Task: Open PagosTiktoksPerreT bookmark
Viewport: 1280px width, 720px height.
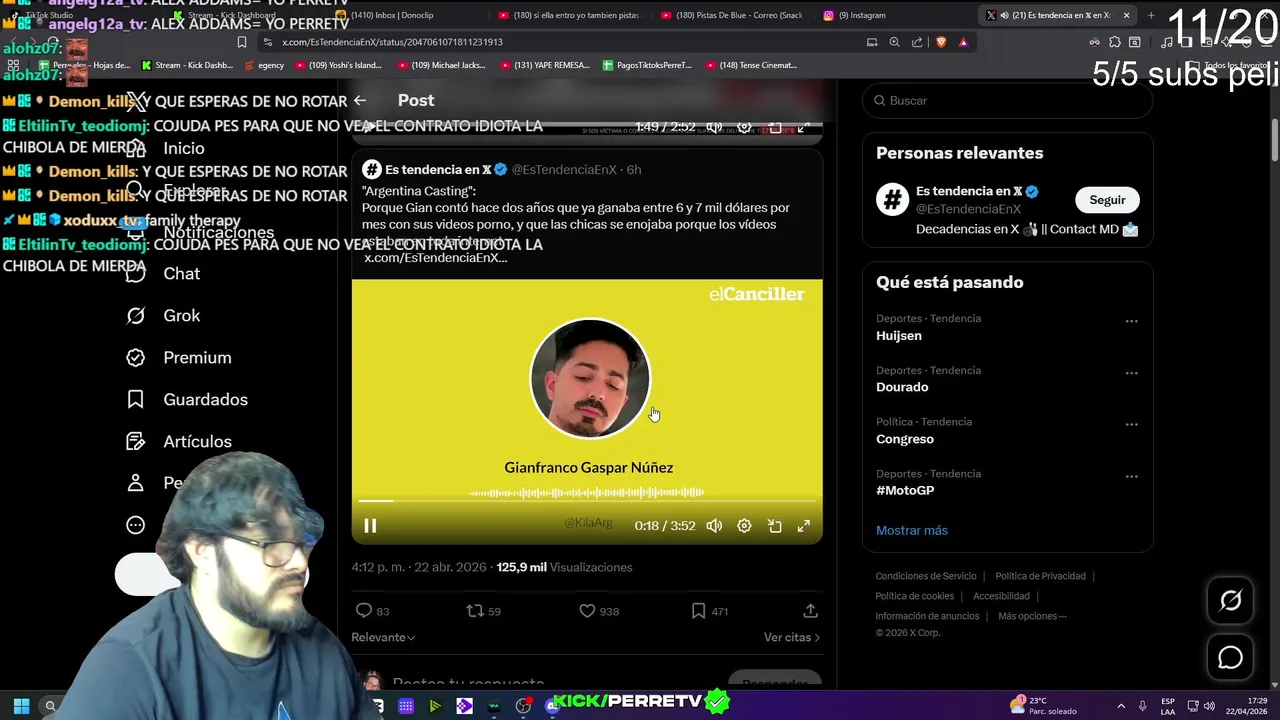Action: (647, 65)
